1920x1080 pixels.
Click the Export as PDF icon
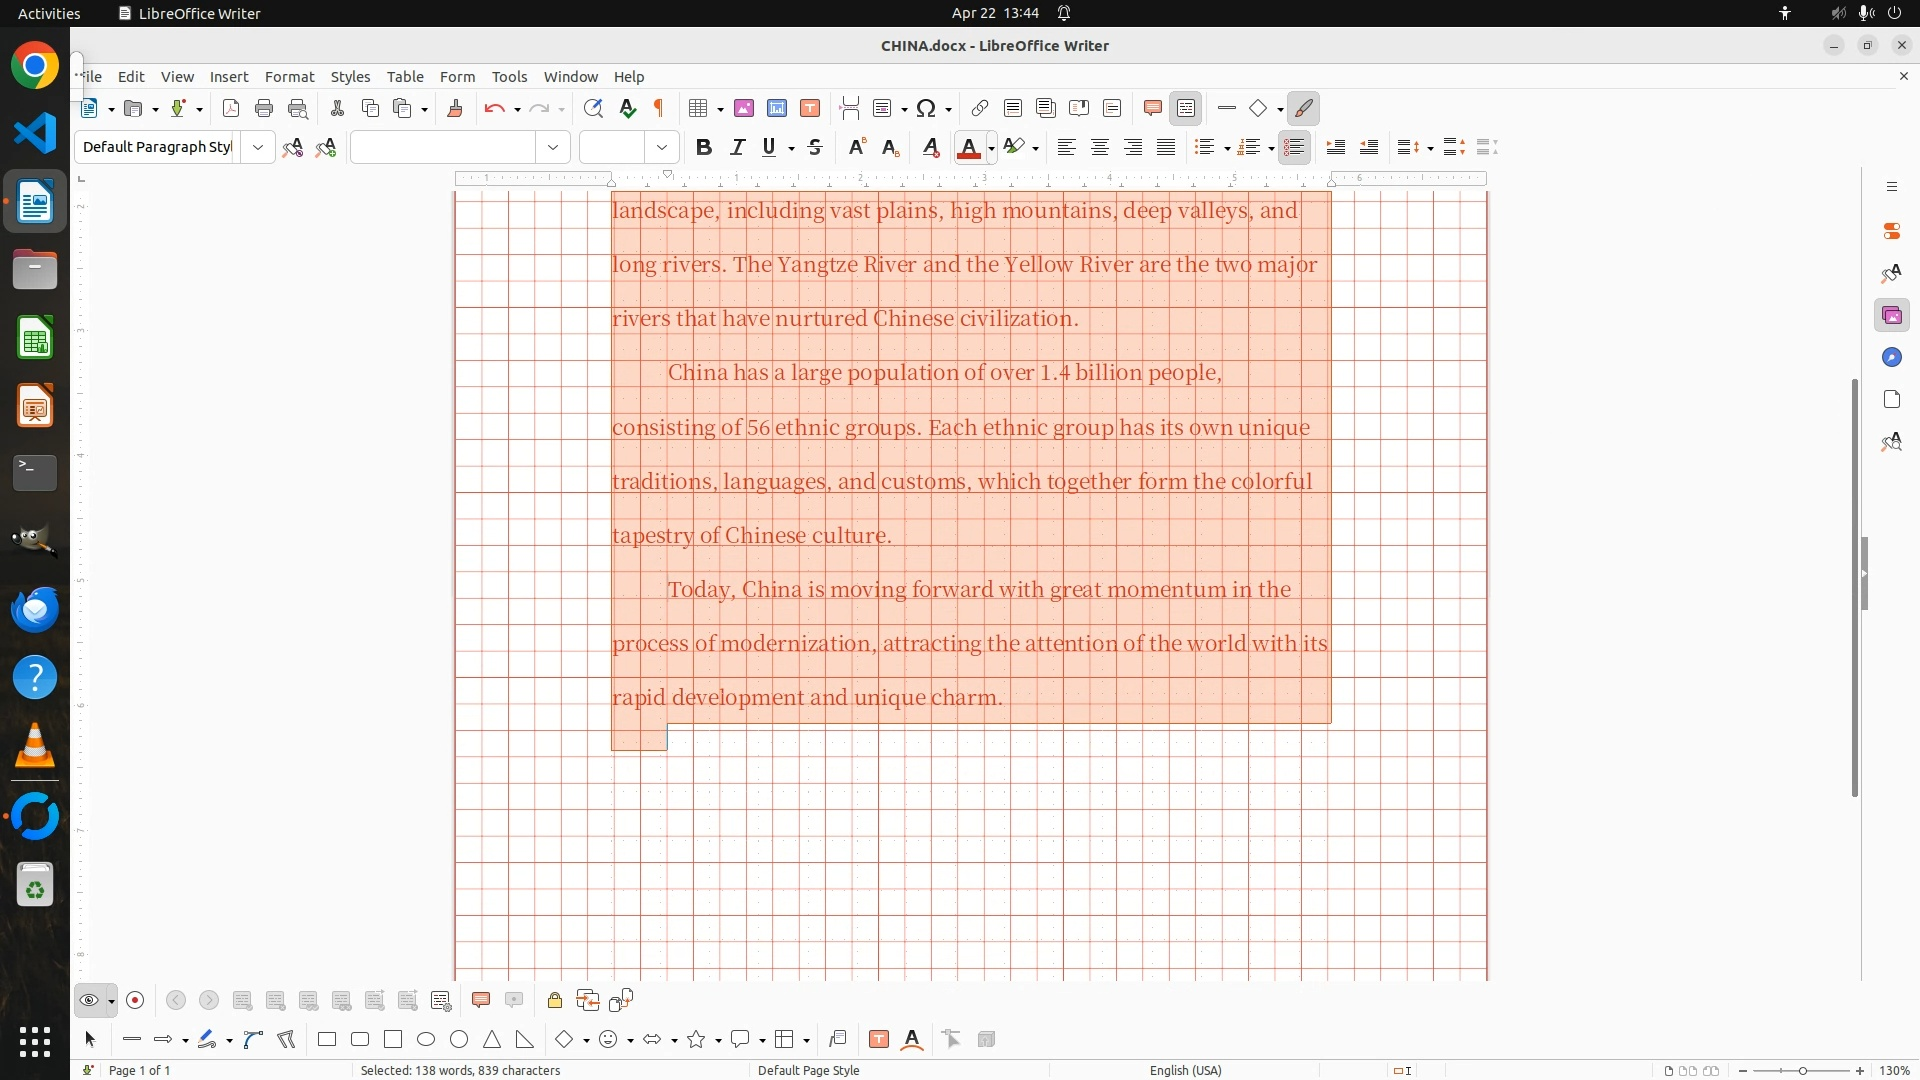(231, 108)
